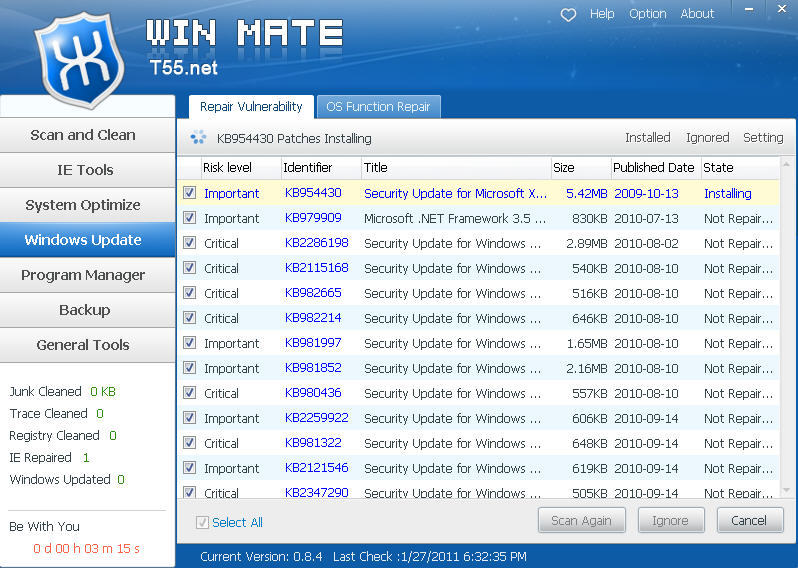Open KB980436 identifier link
Screen dimensions: 798x568
pyautogui.click(x=313, y=392)
